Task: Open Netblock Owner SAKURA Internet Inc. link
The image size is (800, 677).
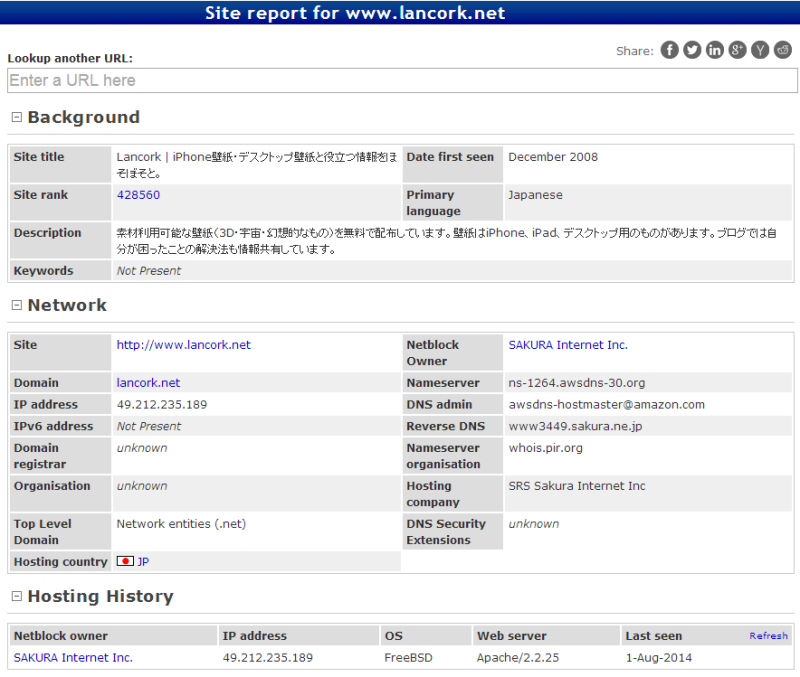Action: 568,345
